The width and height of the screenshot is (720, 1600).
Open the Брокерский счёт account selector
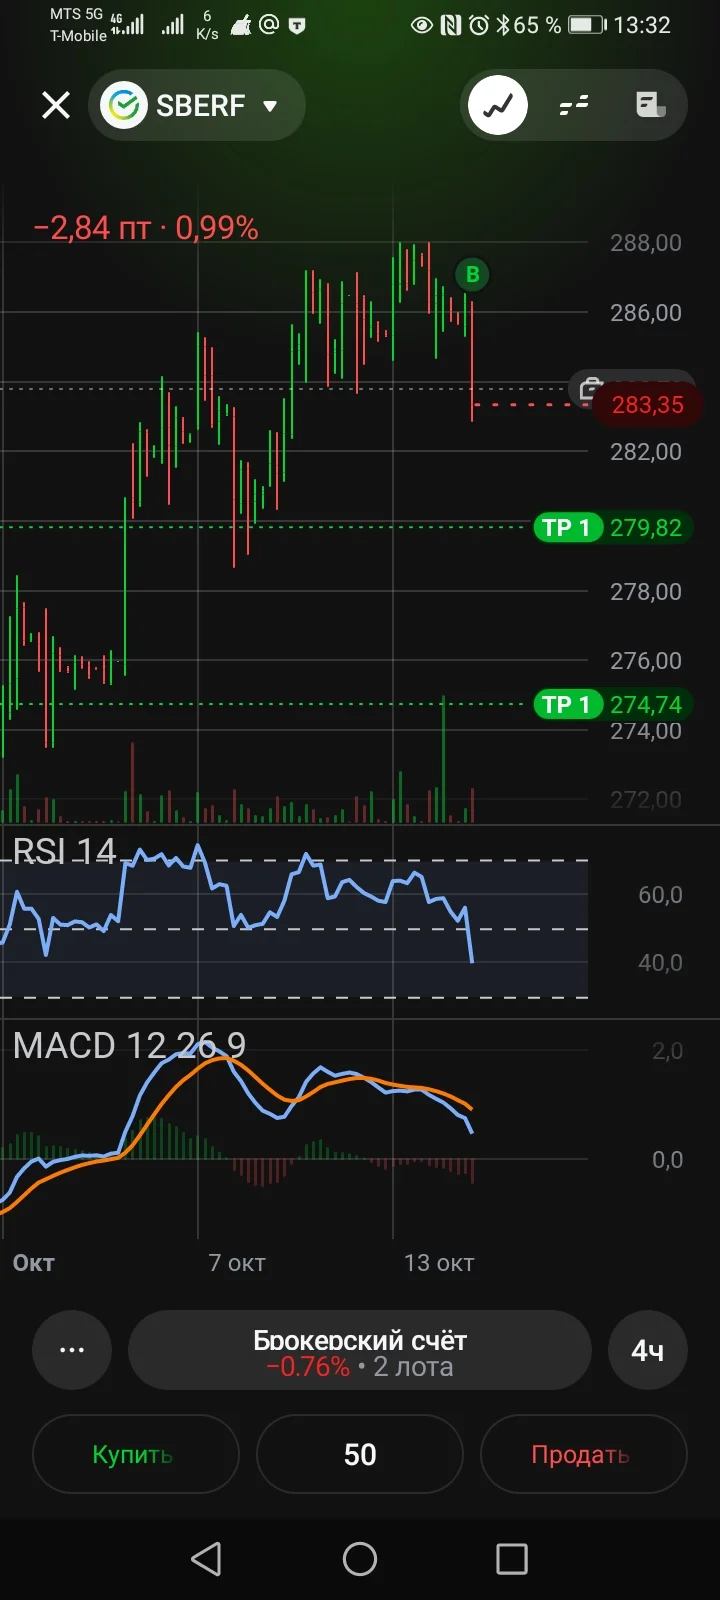[x=360, y=1350]
